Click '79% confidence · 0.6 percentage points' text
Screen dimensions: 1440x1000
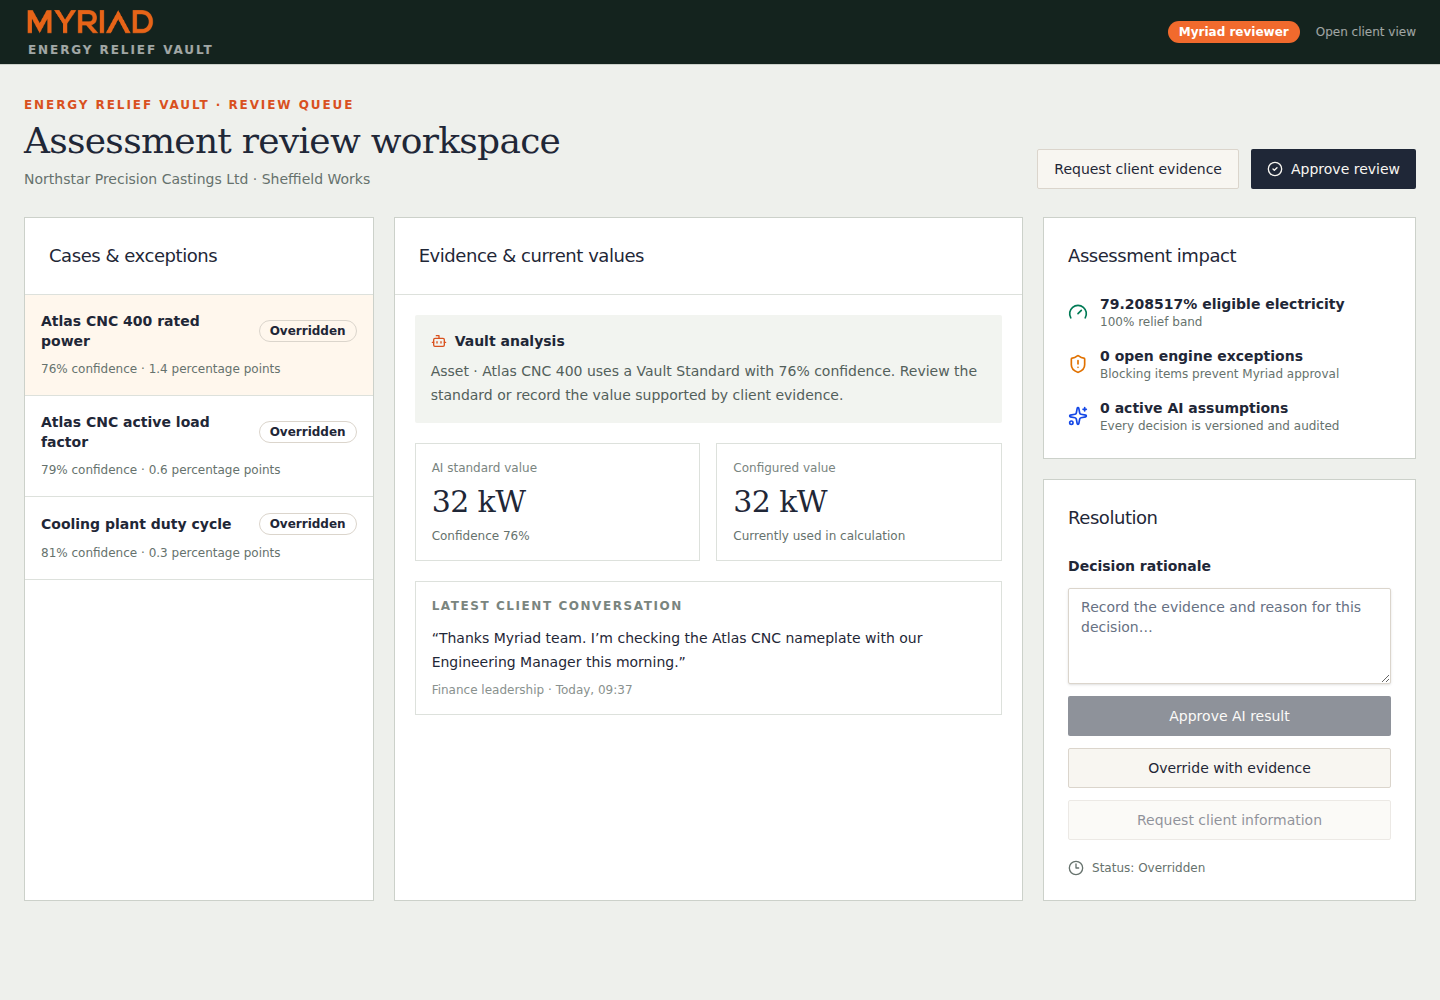pyautogui.click(x=161, y=470)
